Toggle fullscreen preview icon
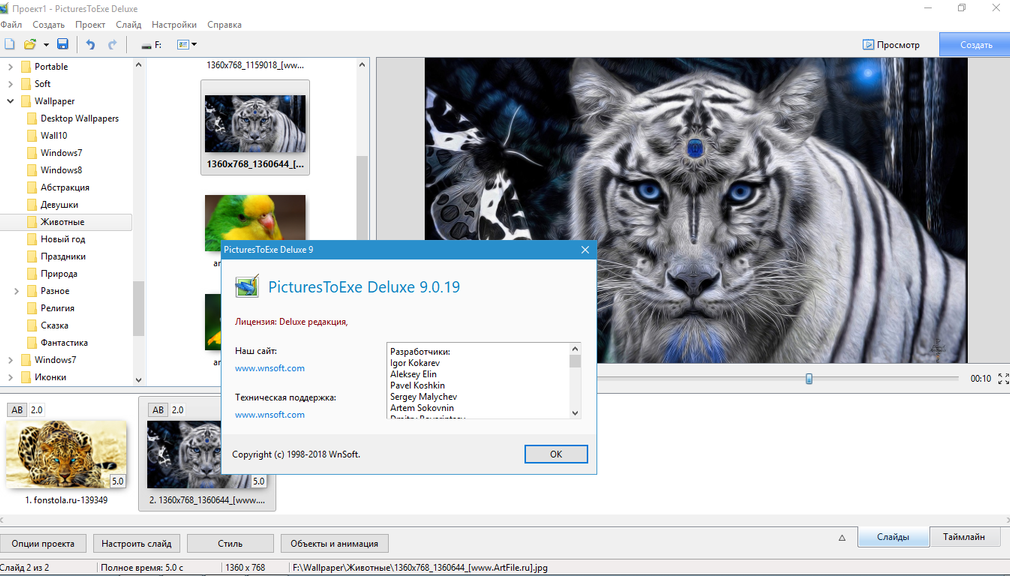The height and width of the screenshot is (576, 1010). [x=1003, y=379]
